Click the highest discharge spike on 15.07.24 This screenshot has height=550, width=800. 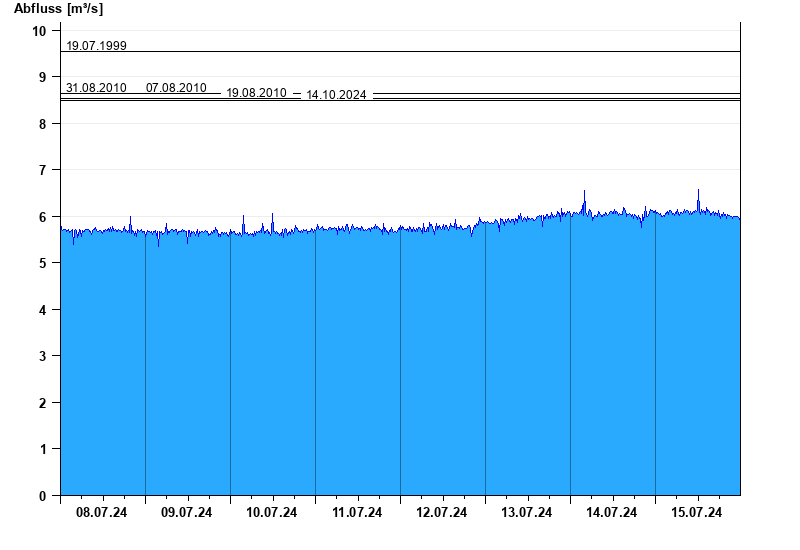pos(698,191)
